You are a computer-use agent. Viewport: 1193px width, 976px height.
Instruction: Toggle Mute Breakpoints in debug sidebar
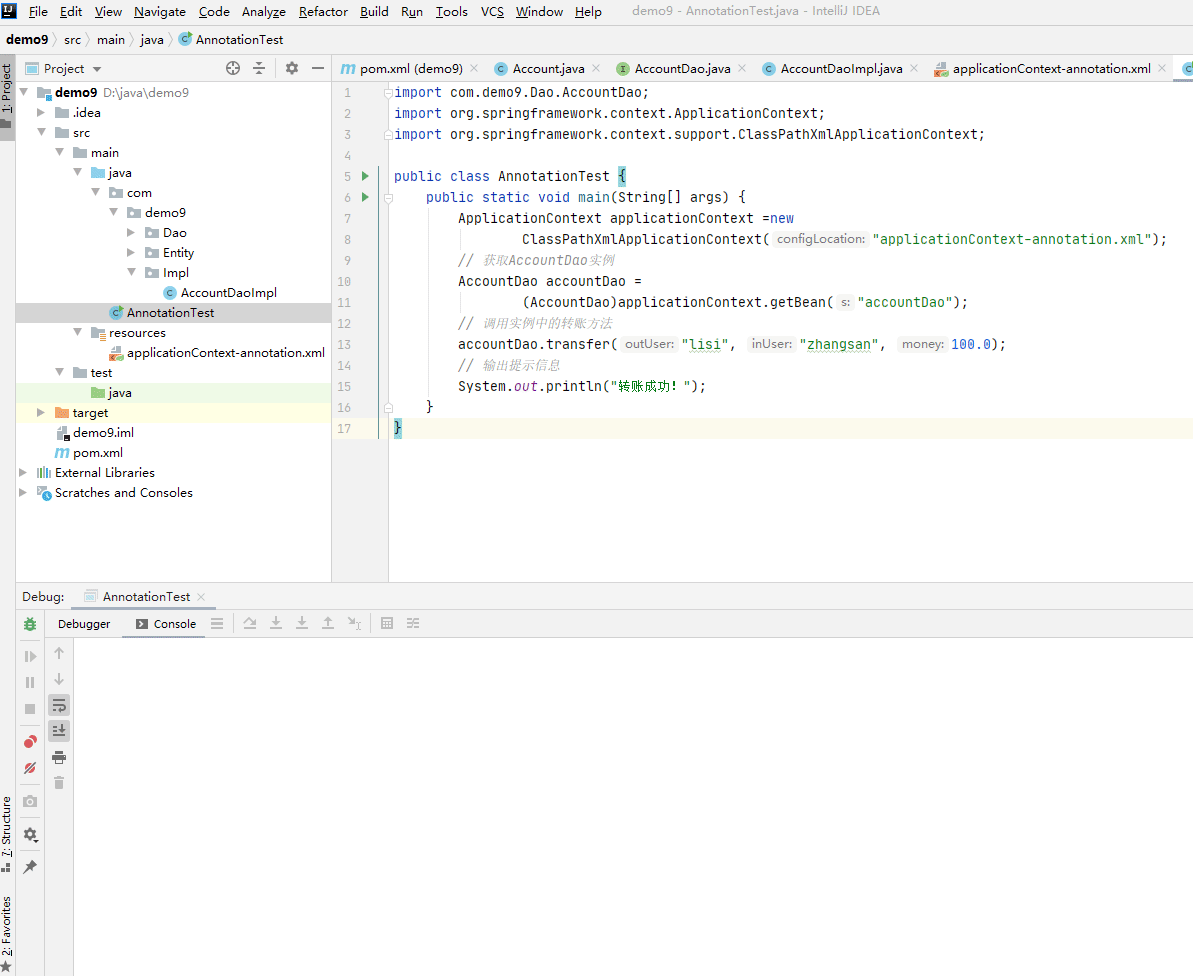click(30, 768)
